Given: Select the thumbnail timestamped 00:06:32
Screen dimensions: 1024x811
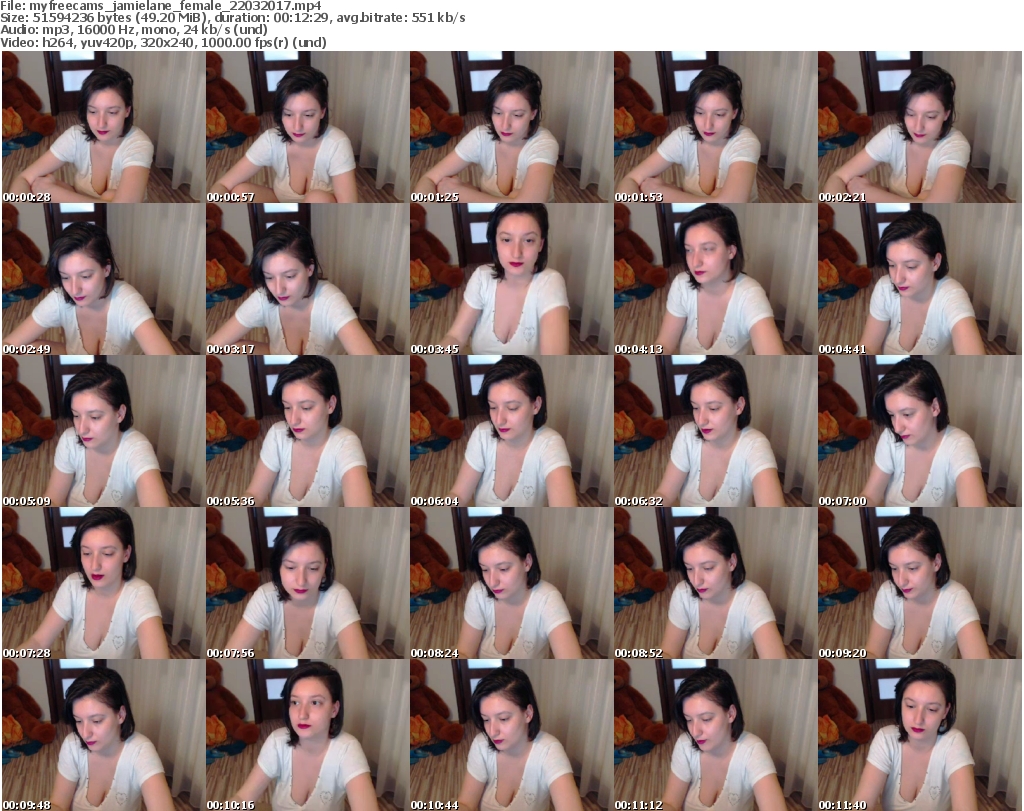Looking at the screenshot, I should point(715,431).
